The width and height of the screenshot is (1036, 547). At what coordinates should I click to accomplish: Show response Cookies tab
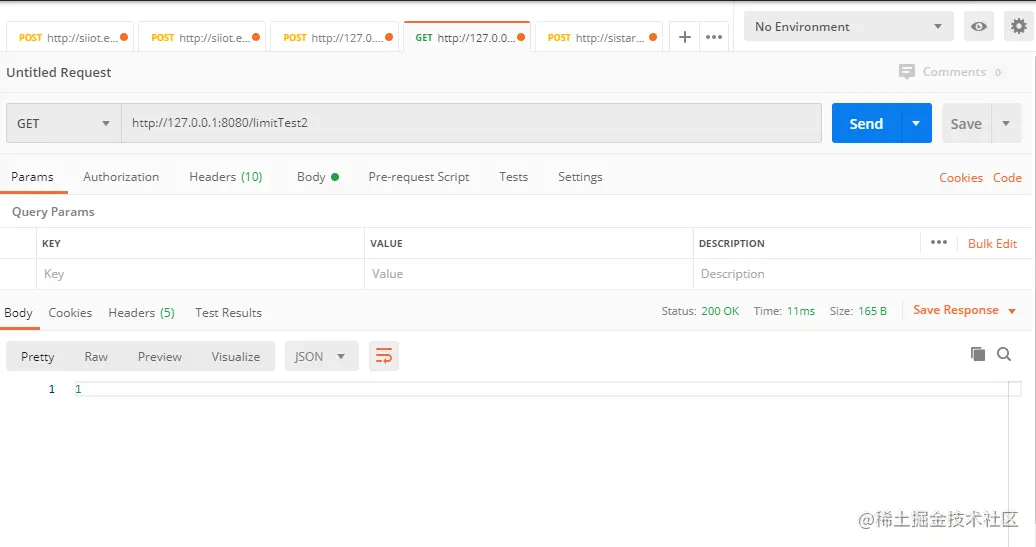pos(70,312)
